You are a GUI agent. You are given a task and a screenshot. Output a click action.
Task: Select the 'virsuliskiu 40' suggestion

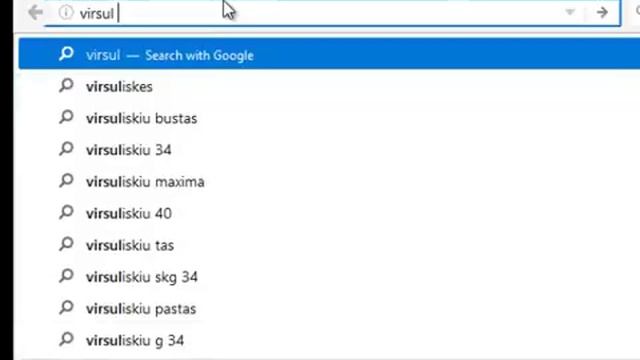[329, 213]
